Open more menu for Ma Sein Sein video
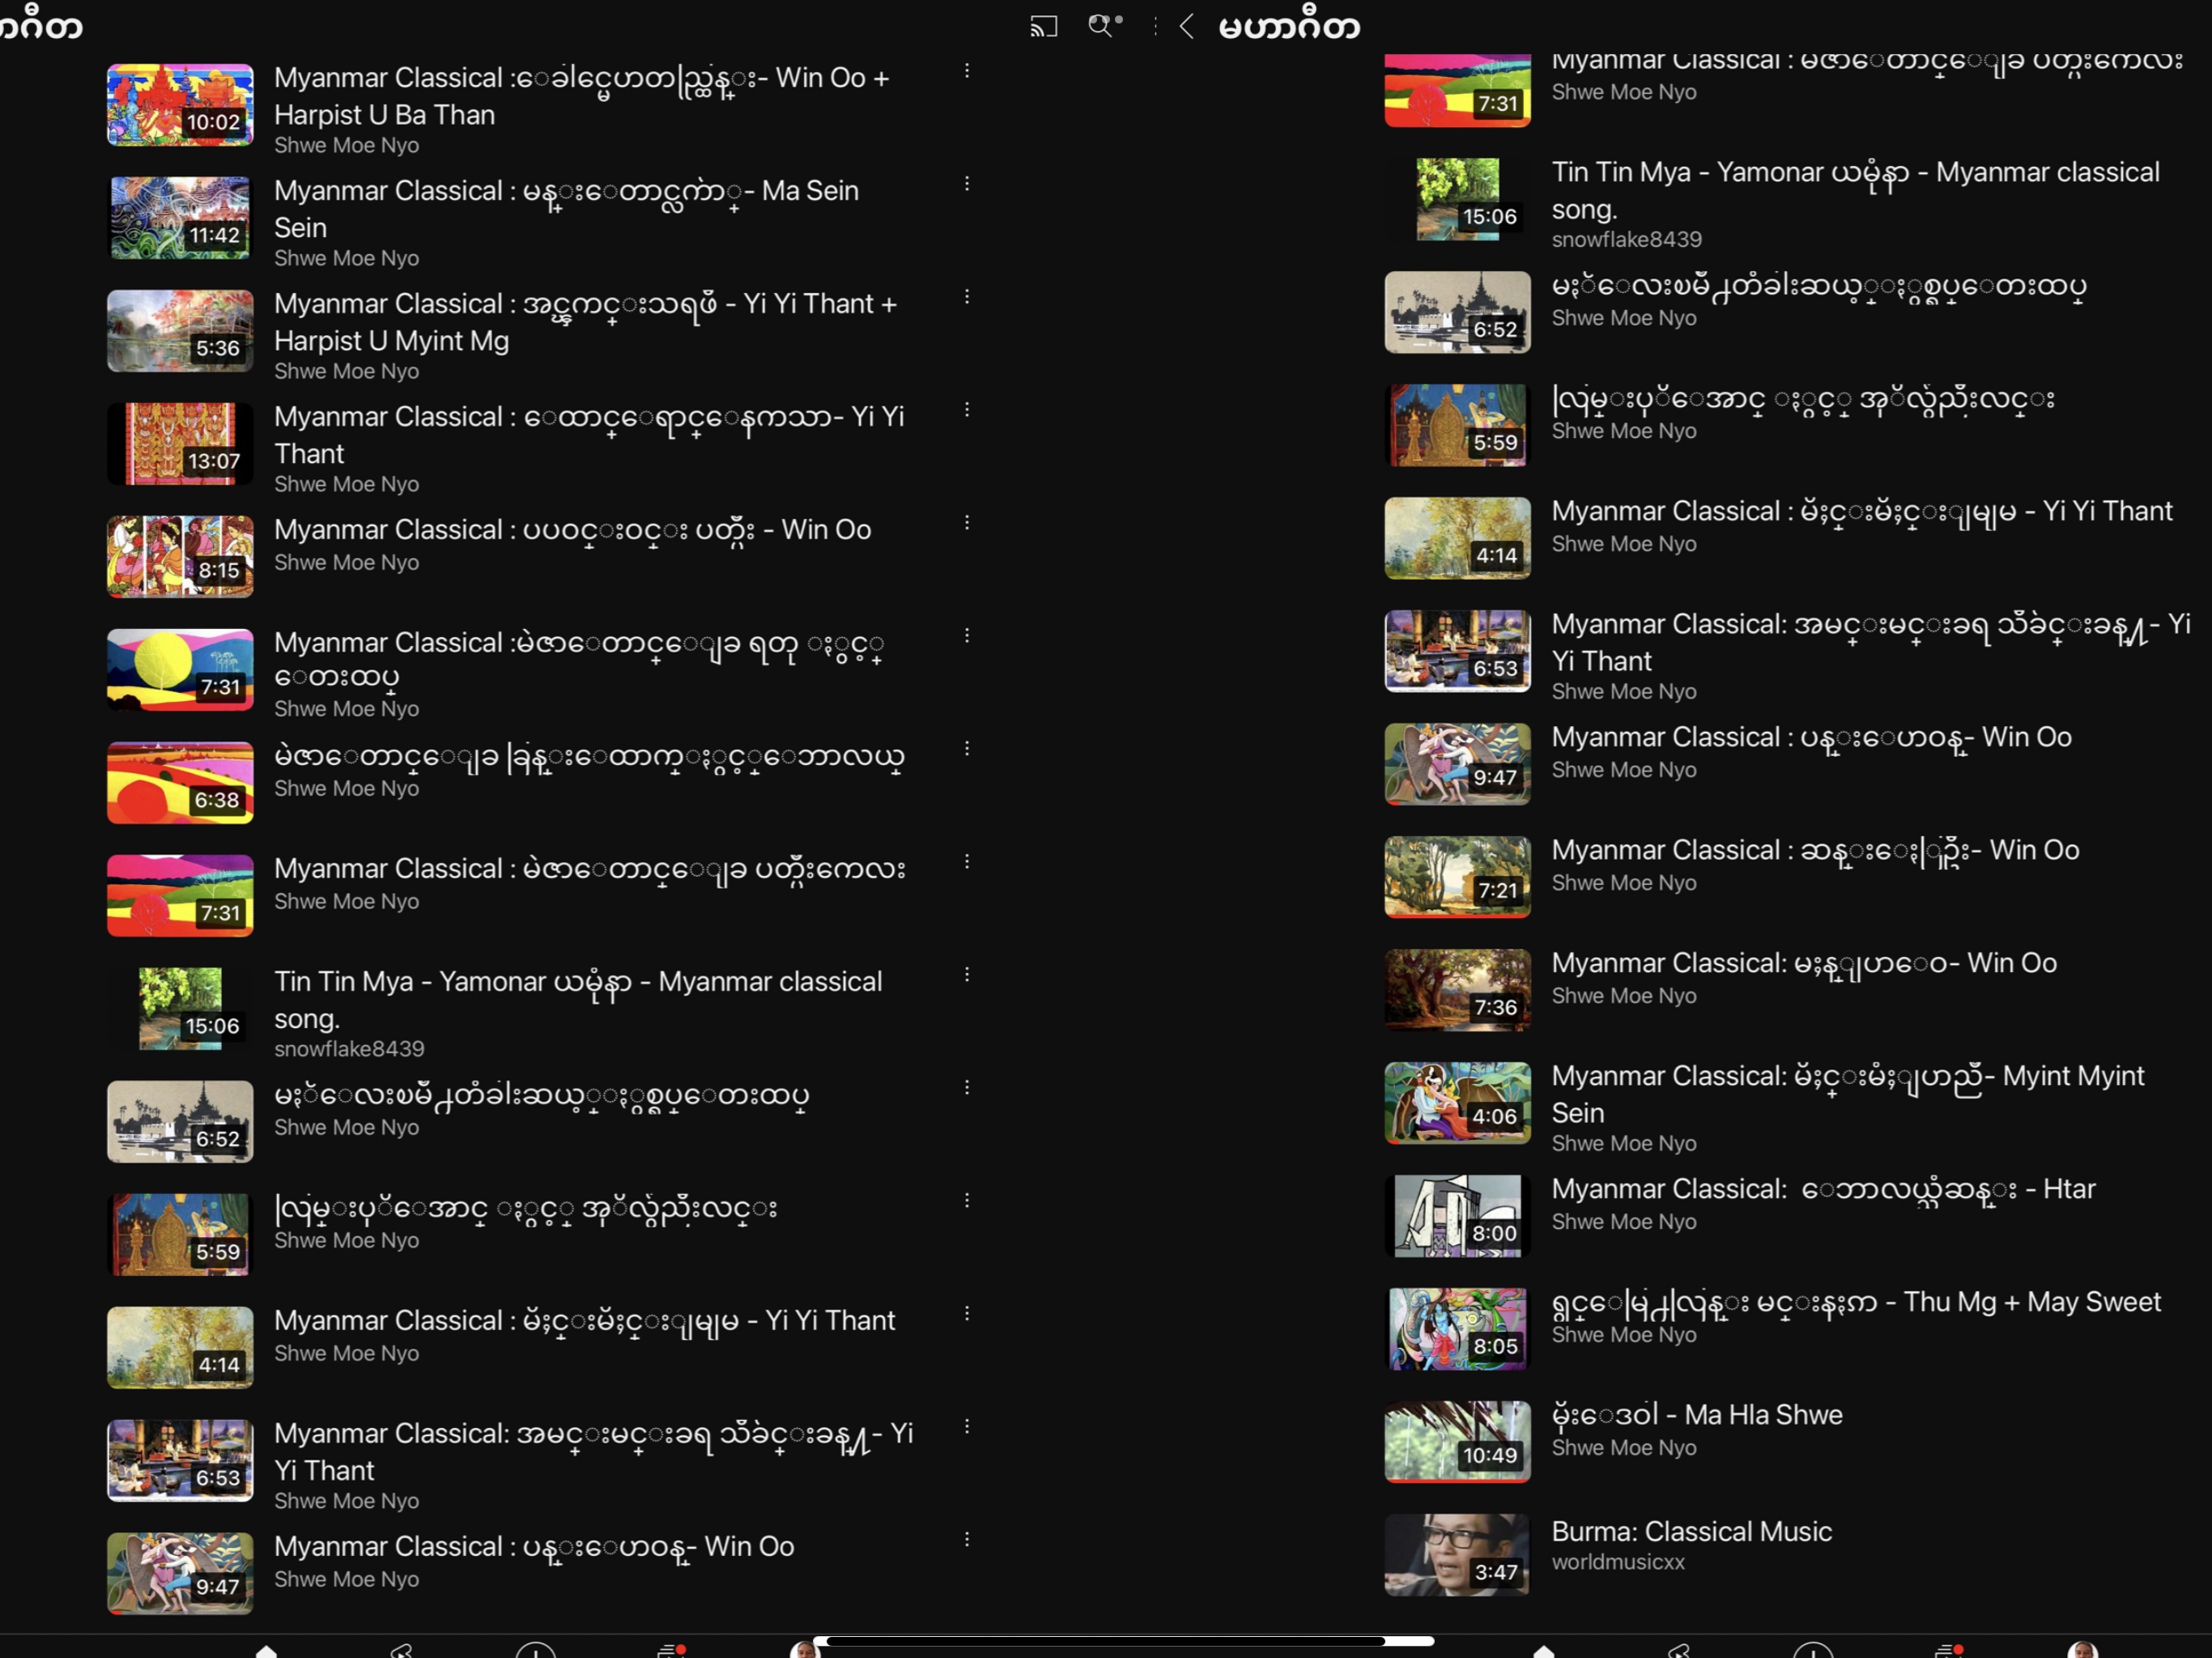Screen dimensions: 2212x1658 tap(966, 184)
